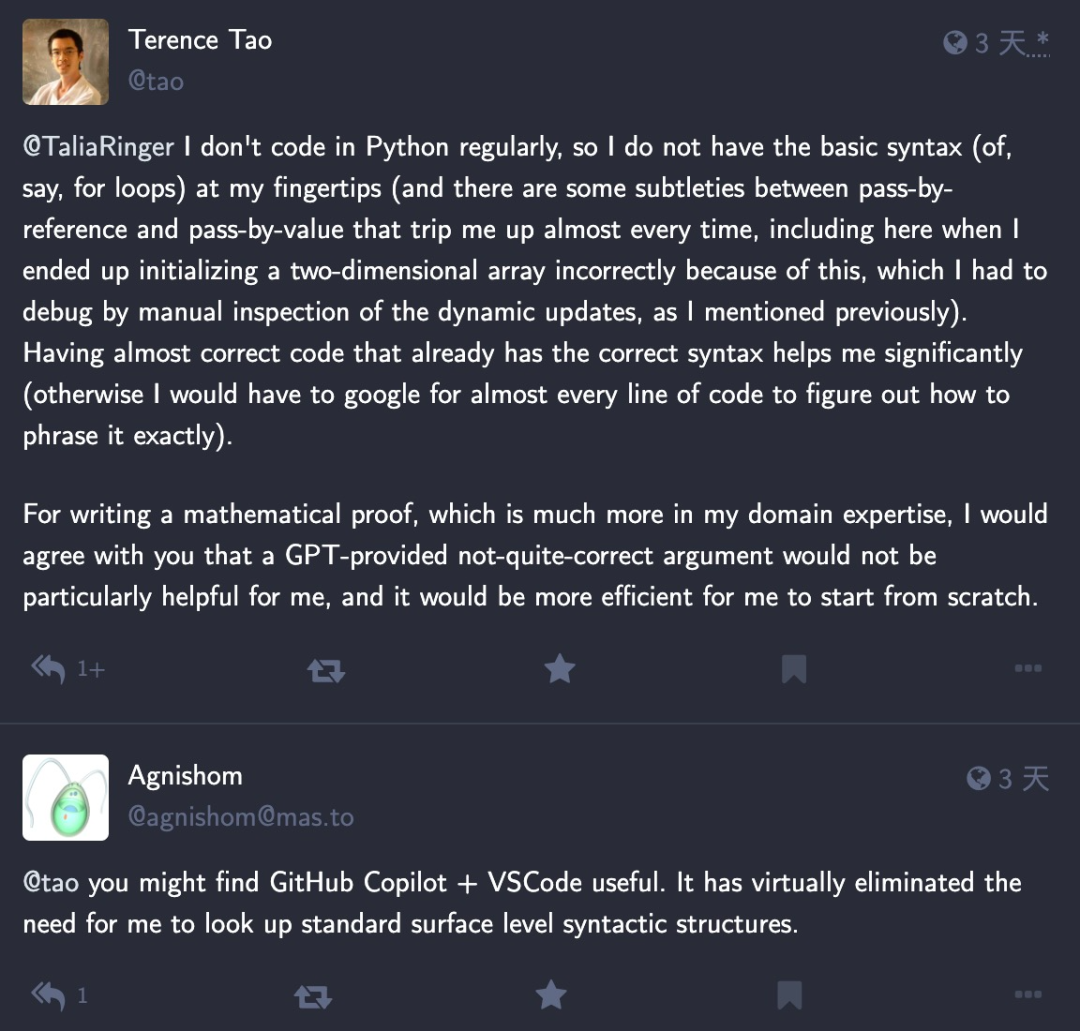This screenshot has height=1031, width=1080.
Task: Click the @TaliaRinger mention link
Action: point(98,148)
